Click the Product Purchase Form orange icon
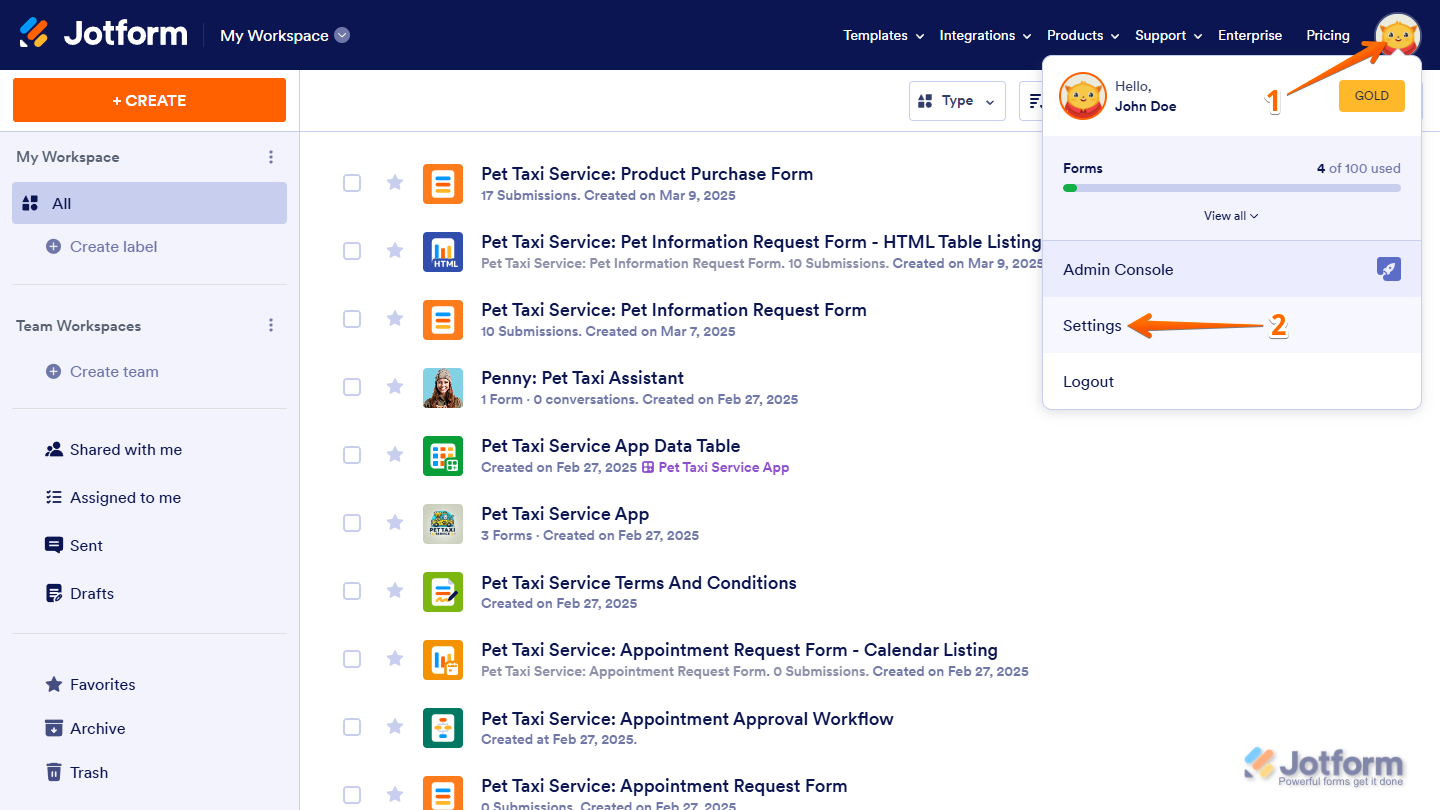Screen dimensions: 1440x810 [x=443, y=184]
